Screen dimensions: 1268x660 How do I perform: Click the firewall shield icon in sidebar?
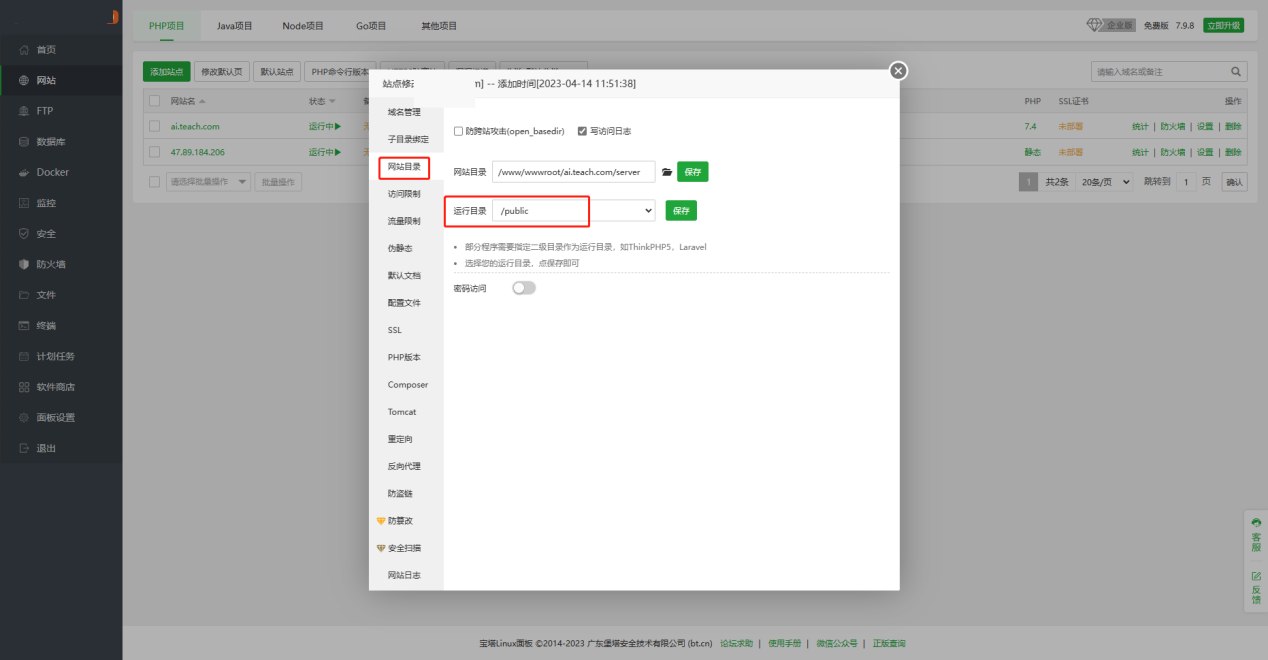tap(25, 264)
